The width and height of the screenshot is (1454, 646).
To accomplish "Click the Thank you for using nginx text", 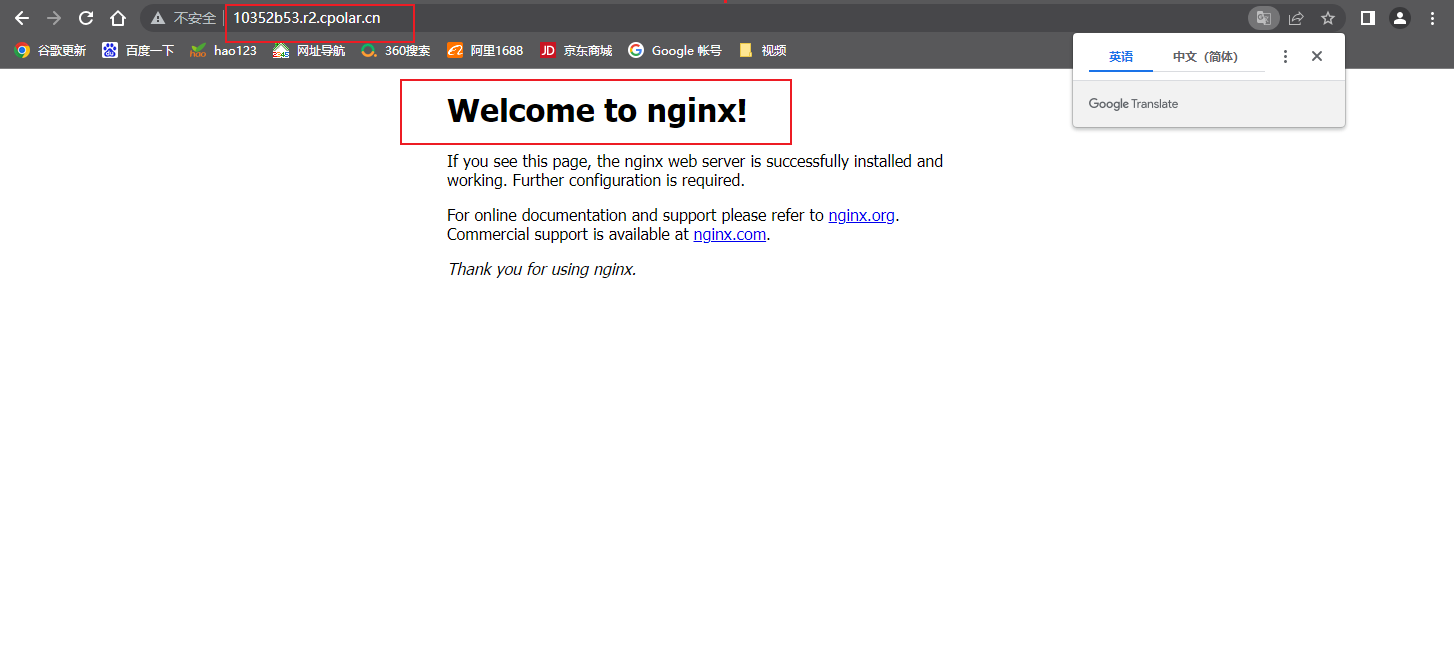I will 541,269.
